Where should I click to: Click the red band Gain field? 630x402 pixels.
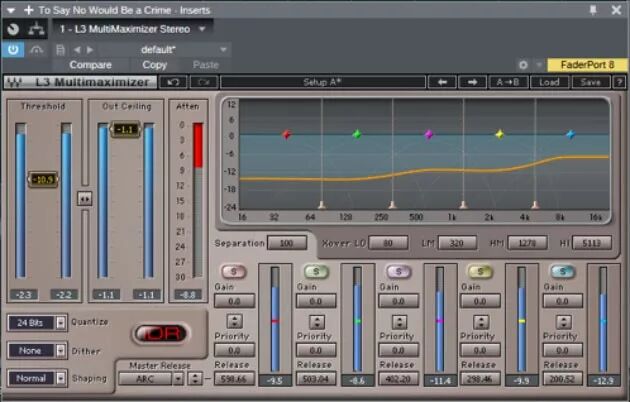[x=234, y=301]
